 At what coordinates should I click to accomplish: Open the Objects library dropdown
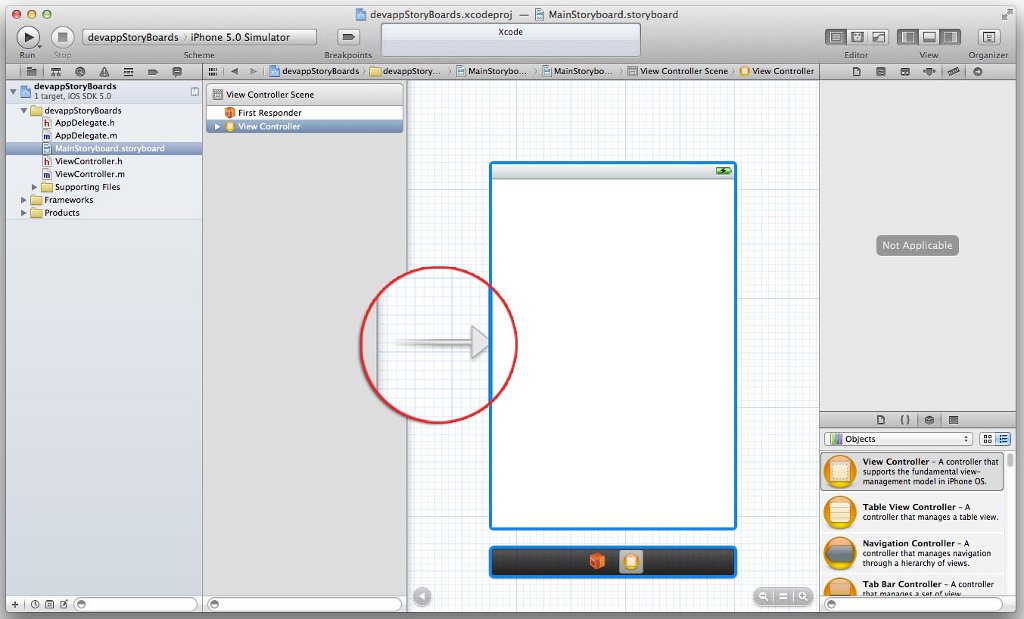[x=898, y=439]
